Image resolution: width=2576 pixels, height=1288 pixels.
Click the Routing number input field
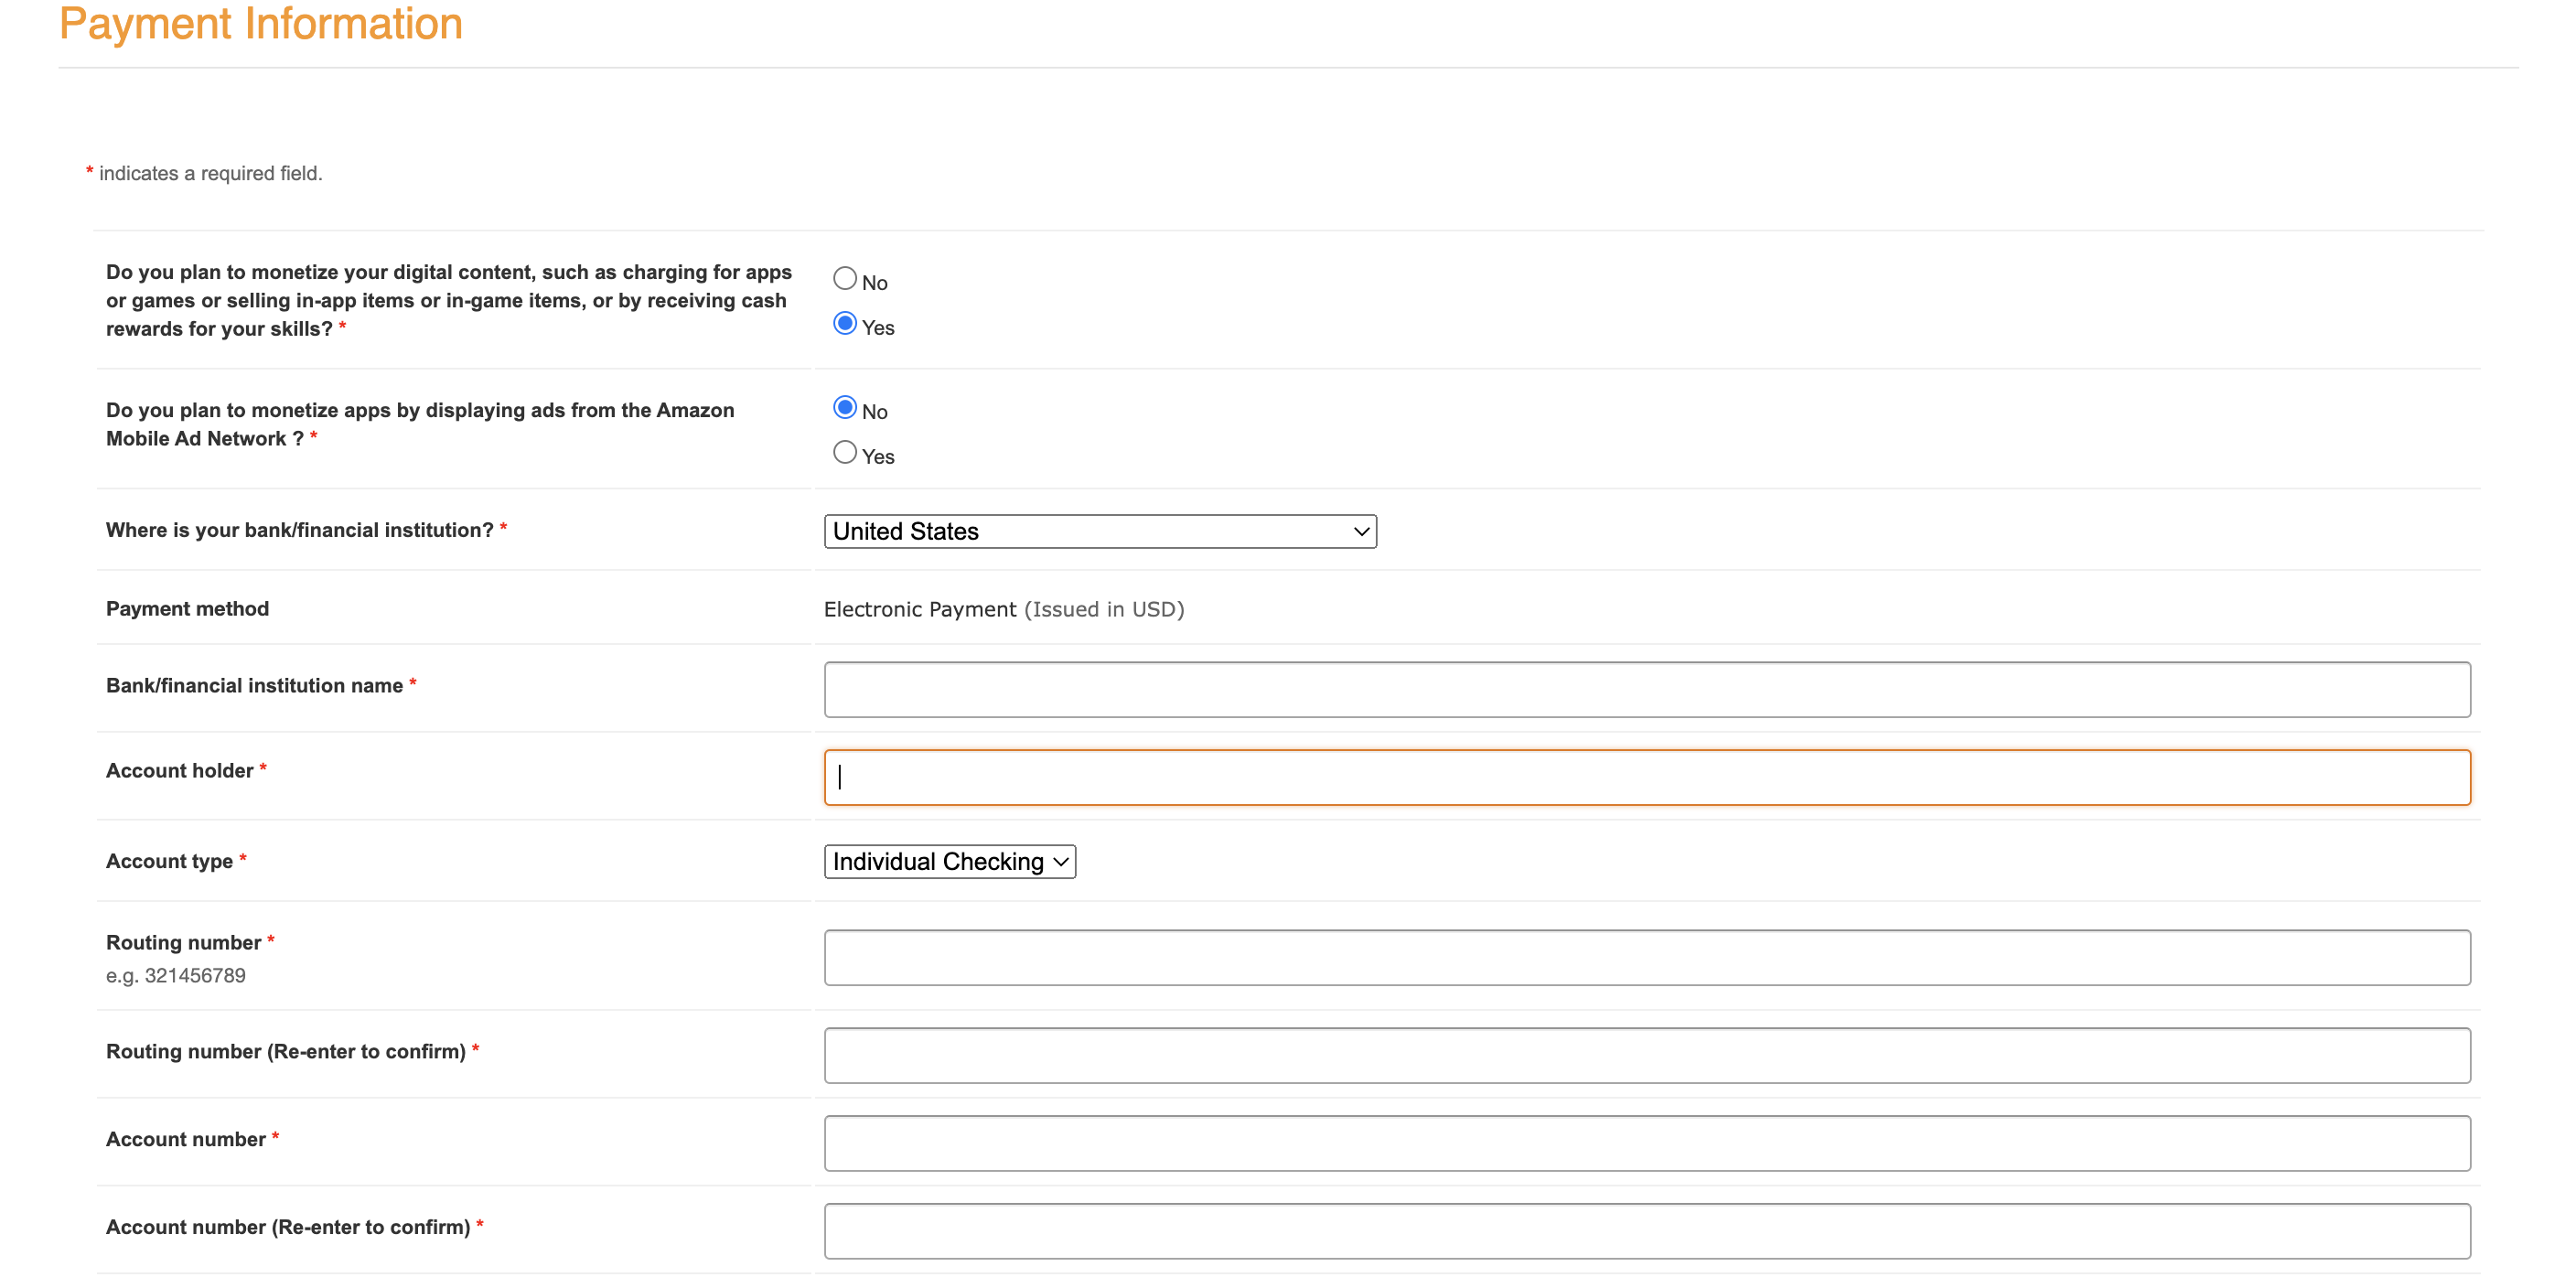tap(1647, 957)
